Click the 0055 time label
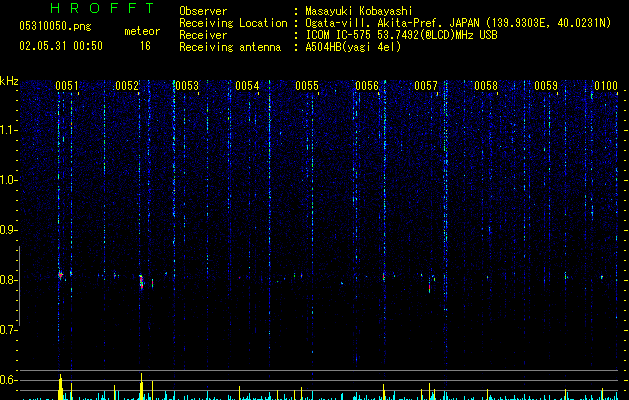 point(307,86)
